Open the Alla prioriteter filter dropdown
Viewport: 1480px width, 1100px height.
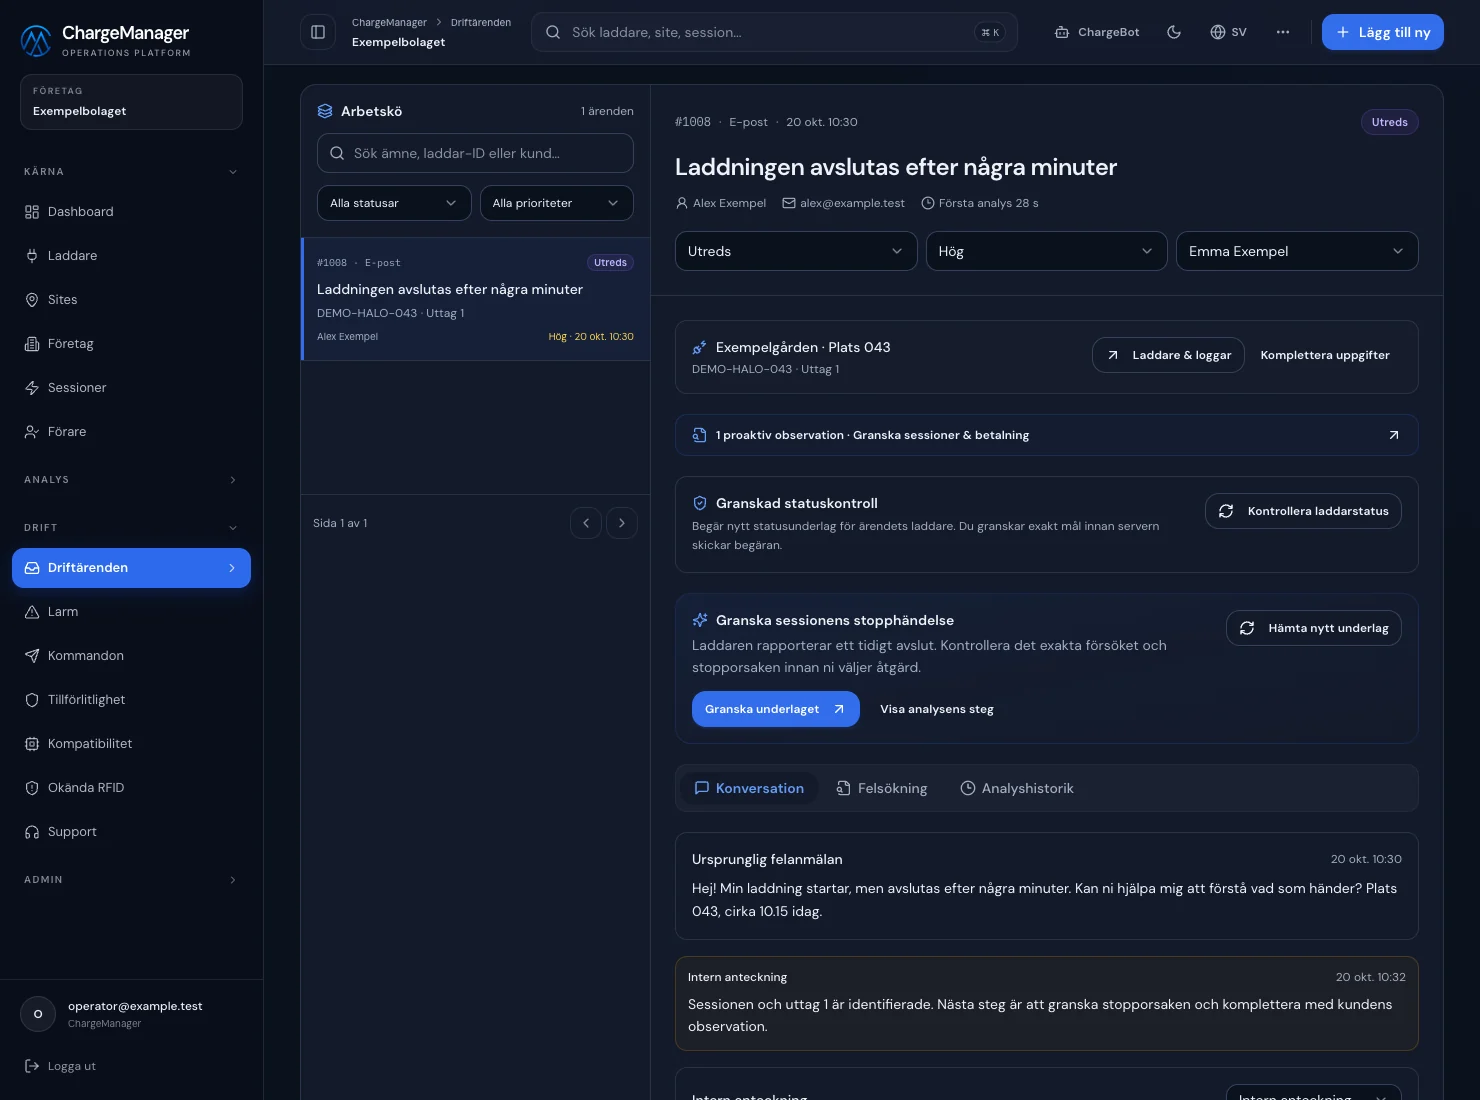[x=556, y=203]
